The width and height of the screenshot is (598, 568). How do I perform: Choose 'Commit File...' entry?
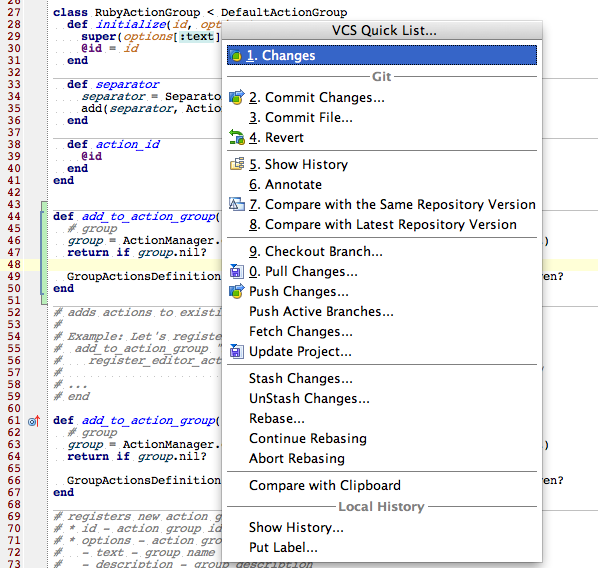pos(301,117)
